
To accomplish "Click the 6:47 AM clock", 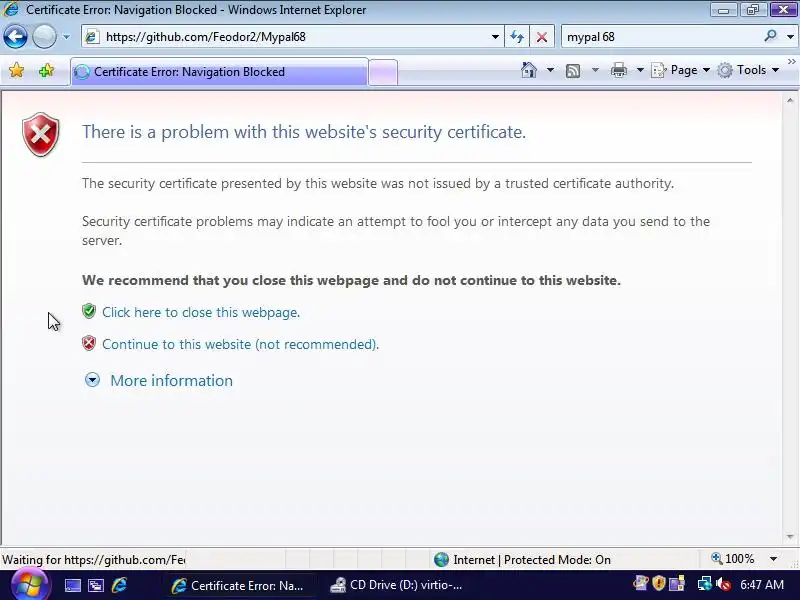I will point(762,585).
